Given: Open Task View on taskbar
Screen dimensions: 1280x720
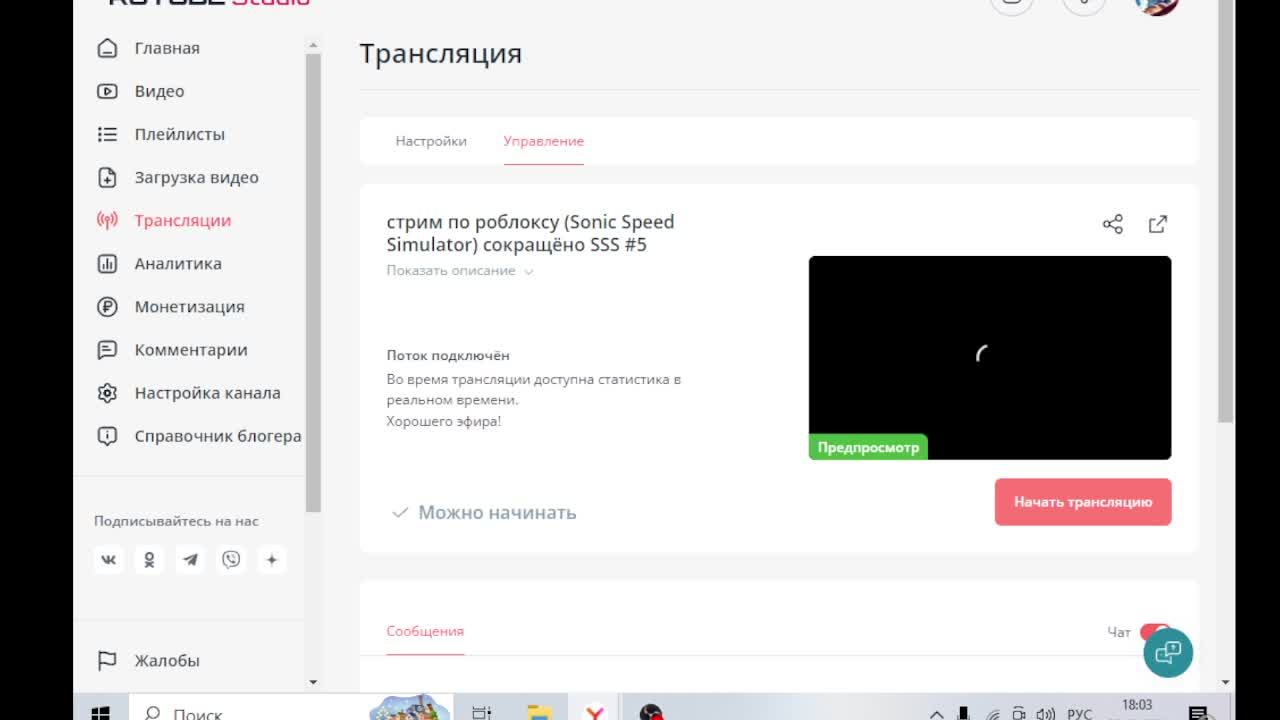Looking at the screenshot, I should [x=482, y=713].
